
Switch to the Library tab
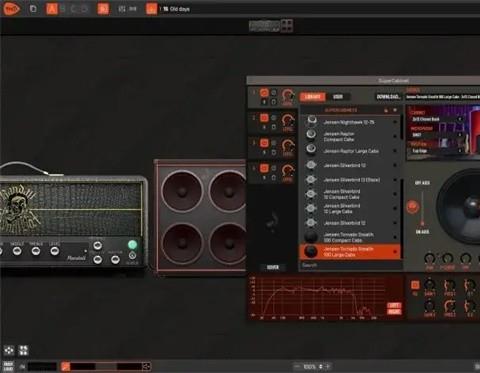(312, 97)
